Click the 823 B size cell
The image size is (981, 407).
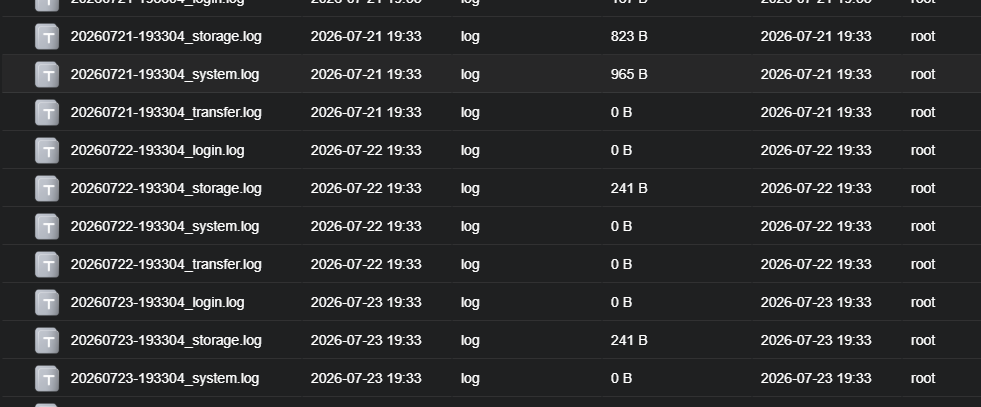click(629, 36)
